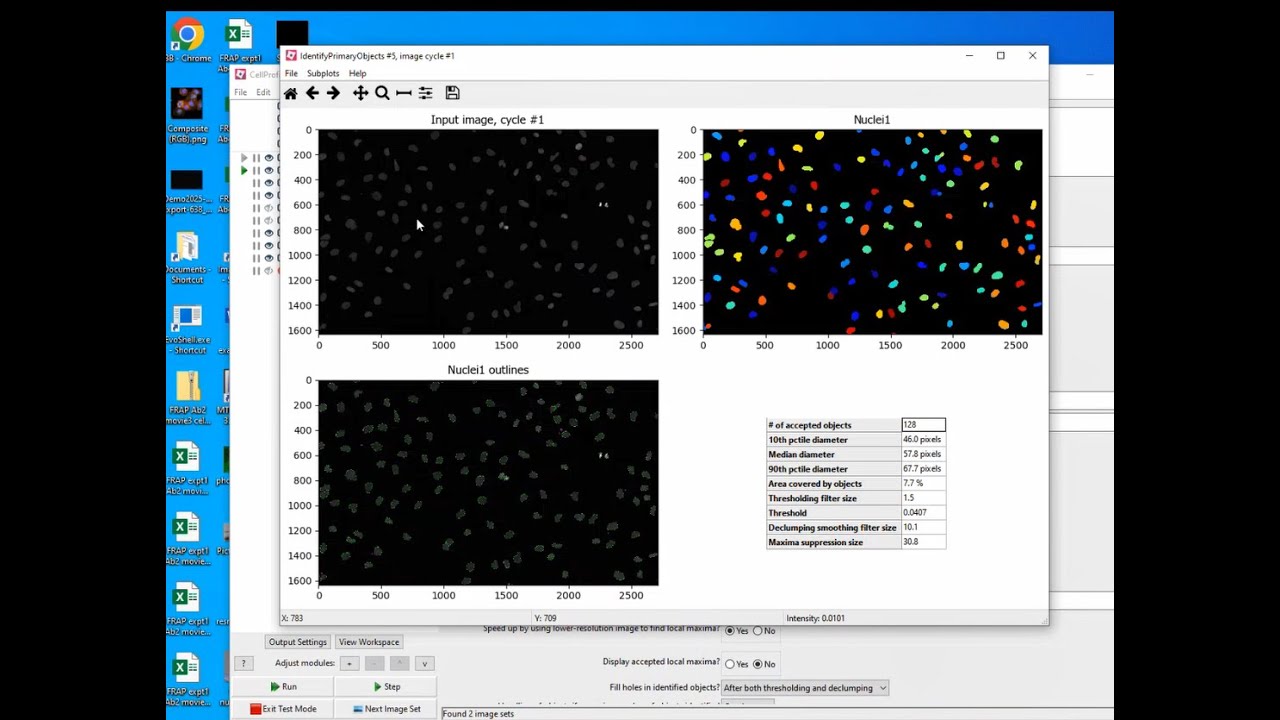Select FRAP Ab2 movie3 zip folder icon
The width and height of the screenshot is (1280, 720).
click(x=187, y=398)
